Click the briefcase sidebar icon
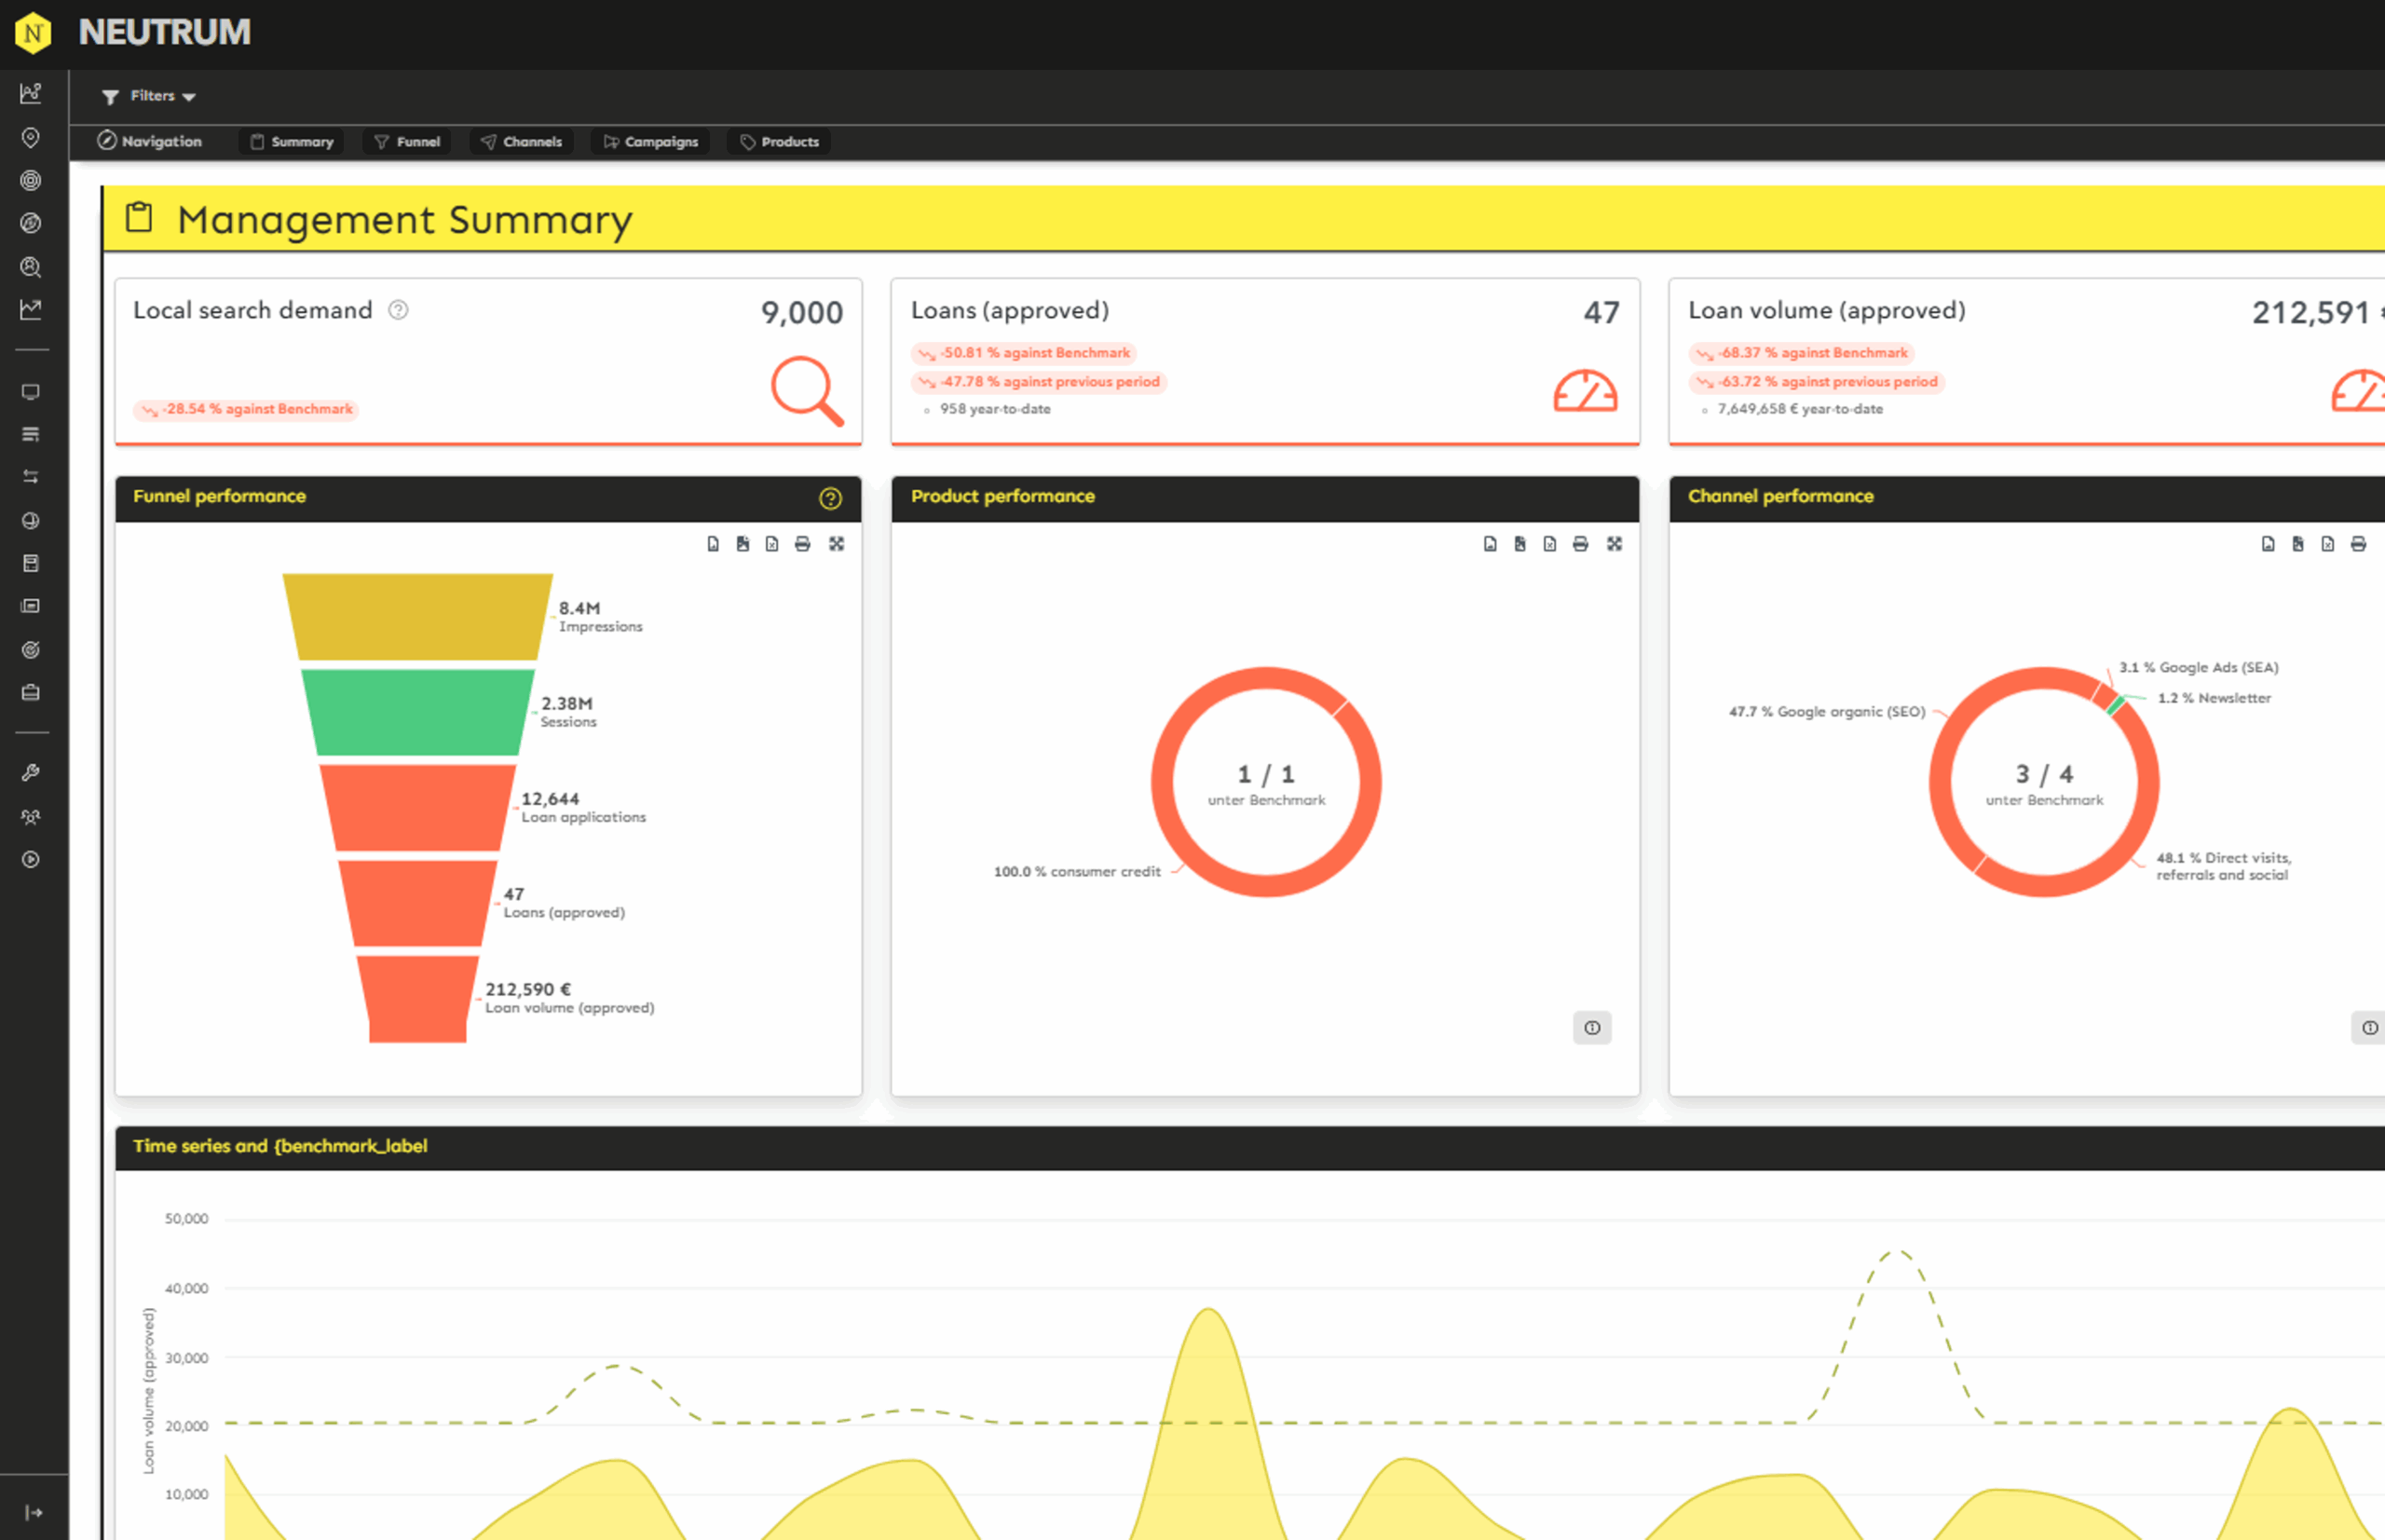This screenshot has height=1540, width=2385. click(x=31, y=692)
